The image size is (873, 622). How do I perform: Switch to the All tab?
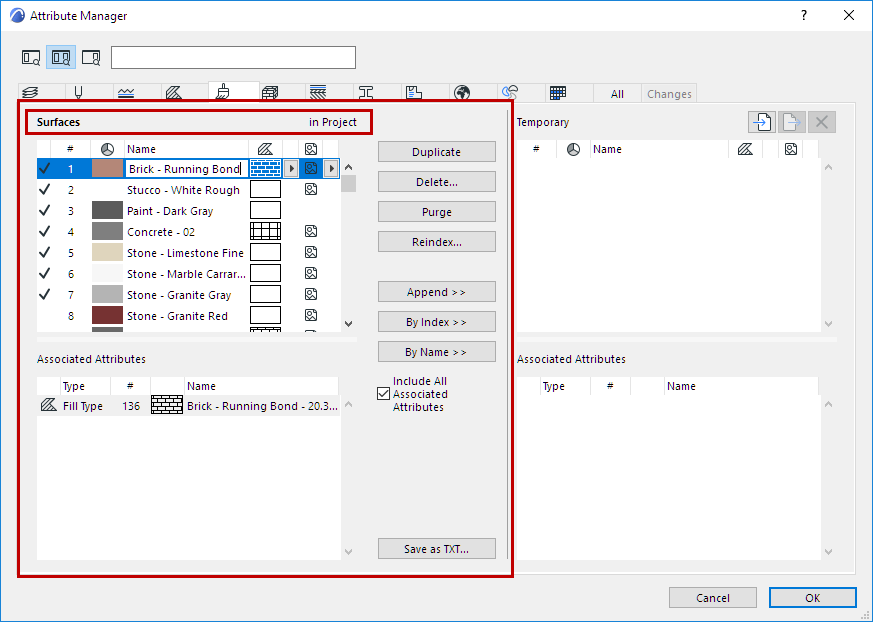click(617, 94)
